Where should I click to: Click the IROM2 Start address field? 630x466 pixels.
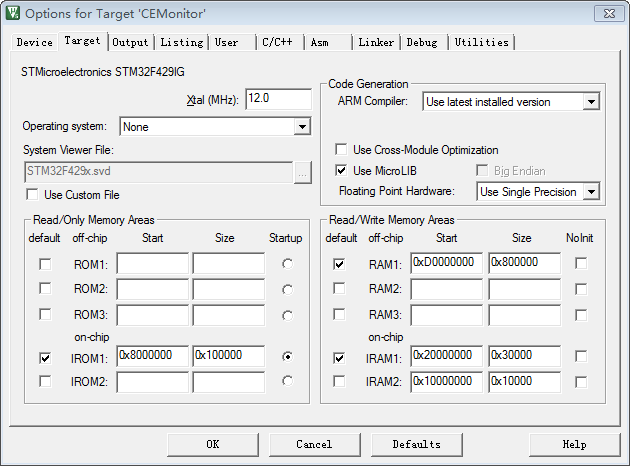[152, 382]
